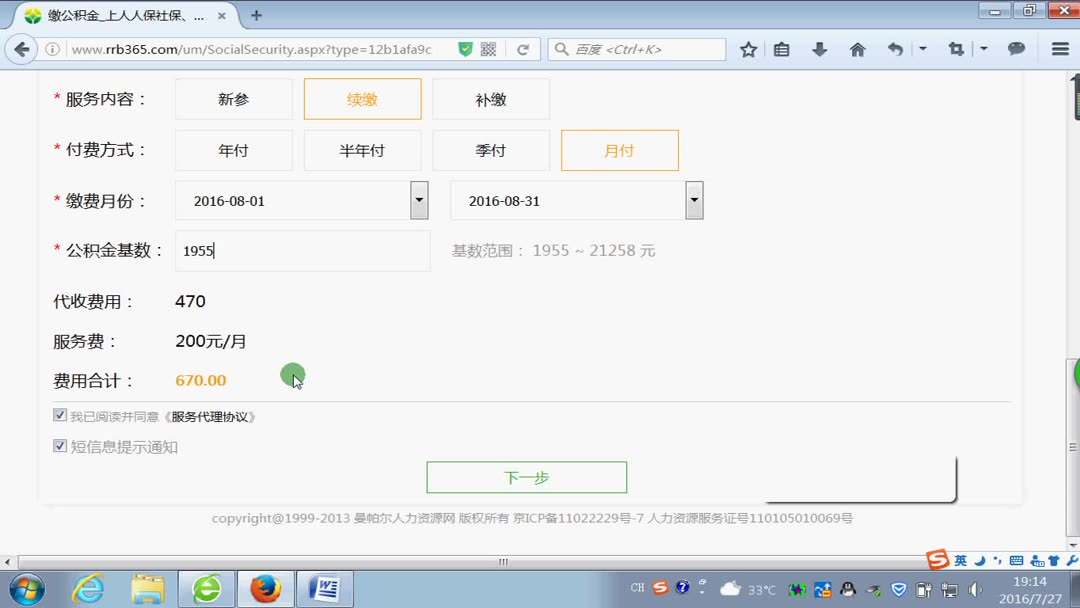Image resolution: width=1080 pixels, height=608 pixels.
Task: Open the chat bubble icon in the toolbar
Action: [x=1019, y=48]
